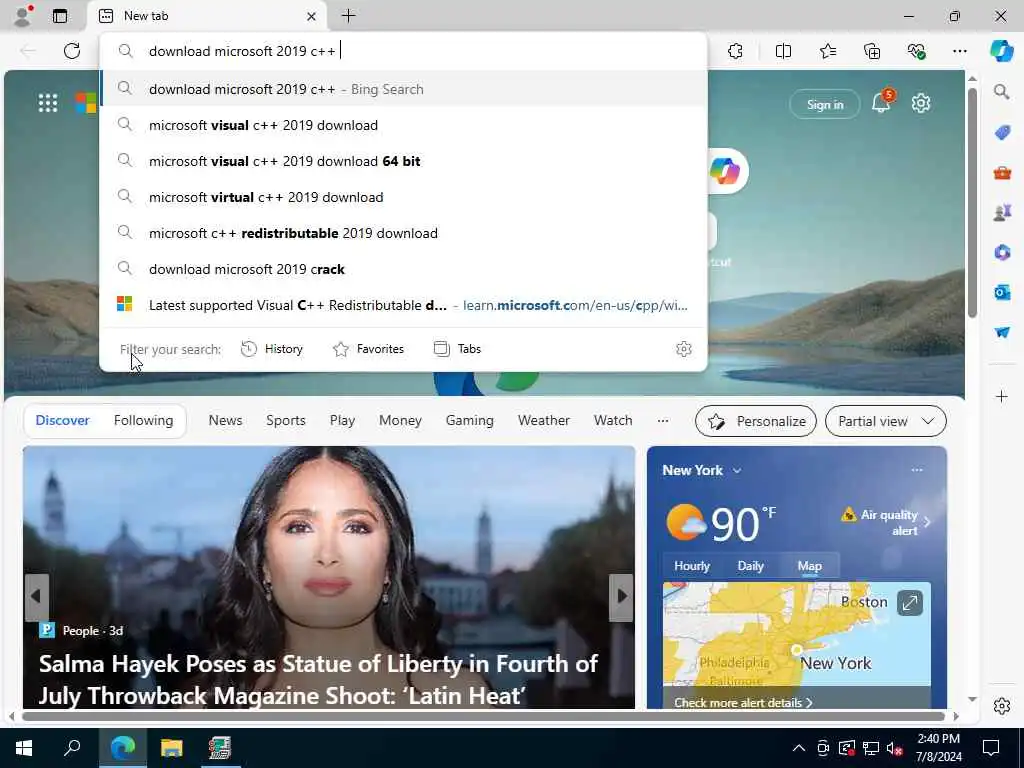Click the horizontal page scrollbar
The width and height of the screenshot is (1024, 768).
[x=483, y=716]
